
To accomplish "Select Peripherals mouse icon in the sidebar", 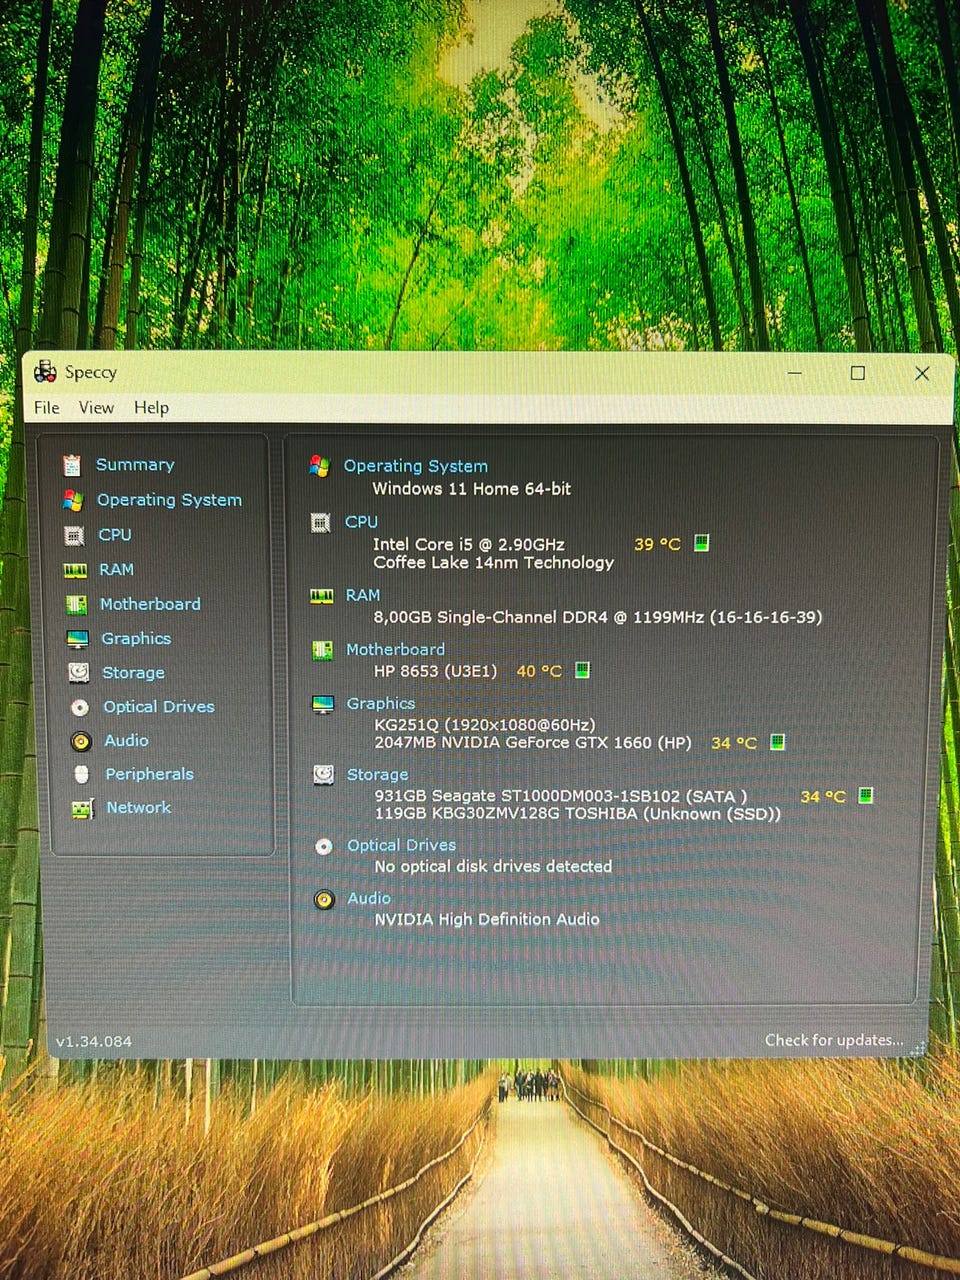I will click(82, 775).
